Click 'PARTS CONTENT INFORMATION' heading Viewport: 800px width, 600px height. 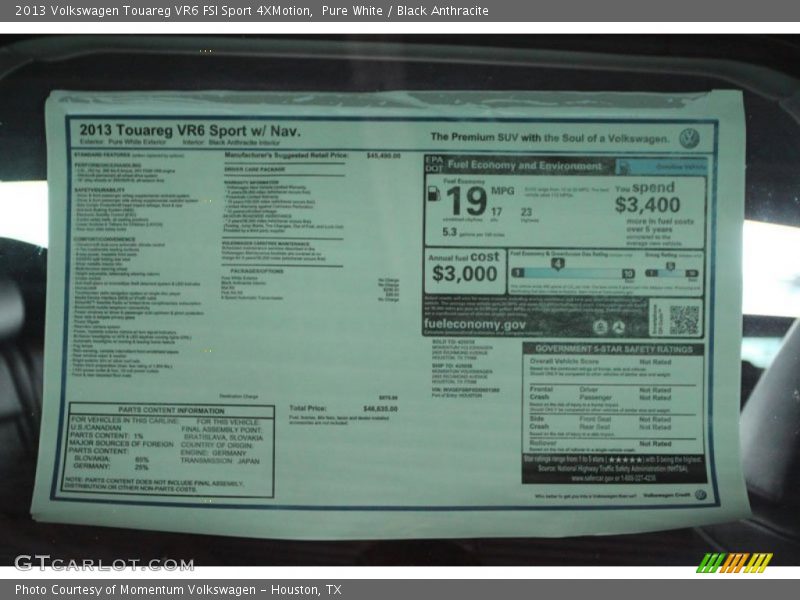[171, 410]
